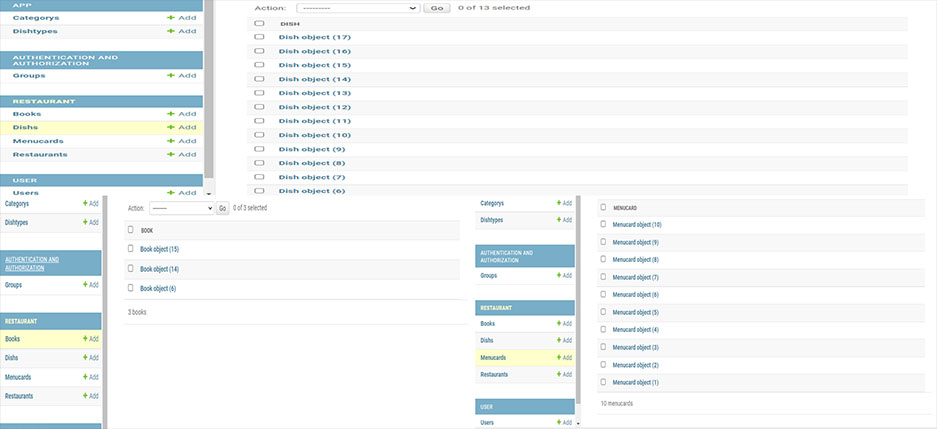The height and width of the screenshot is (429, 937).
Task: Click Add plus icon for Groups on Menucard page
Action: [x=563, y=275]
